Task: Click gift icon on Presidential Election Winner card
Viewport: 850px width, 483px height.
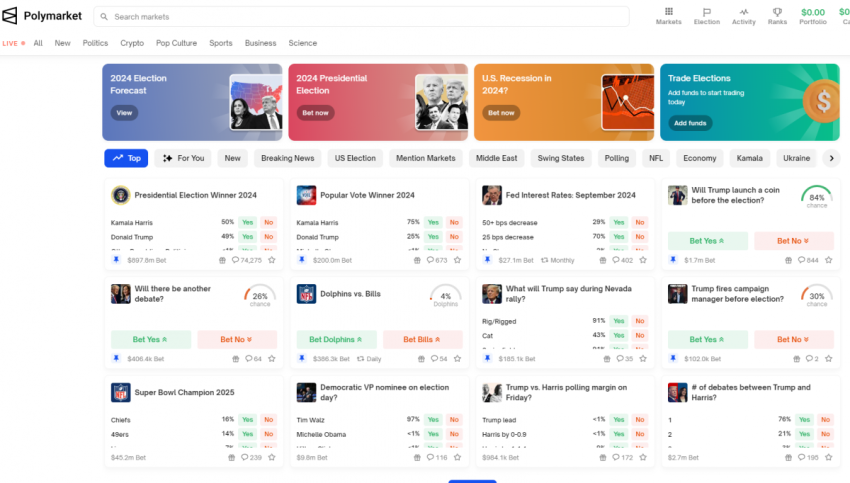Action: 222,260
